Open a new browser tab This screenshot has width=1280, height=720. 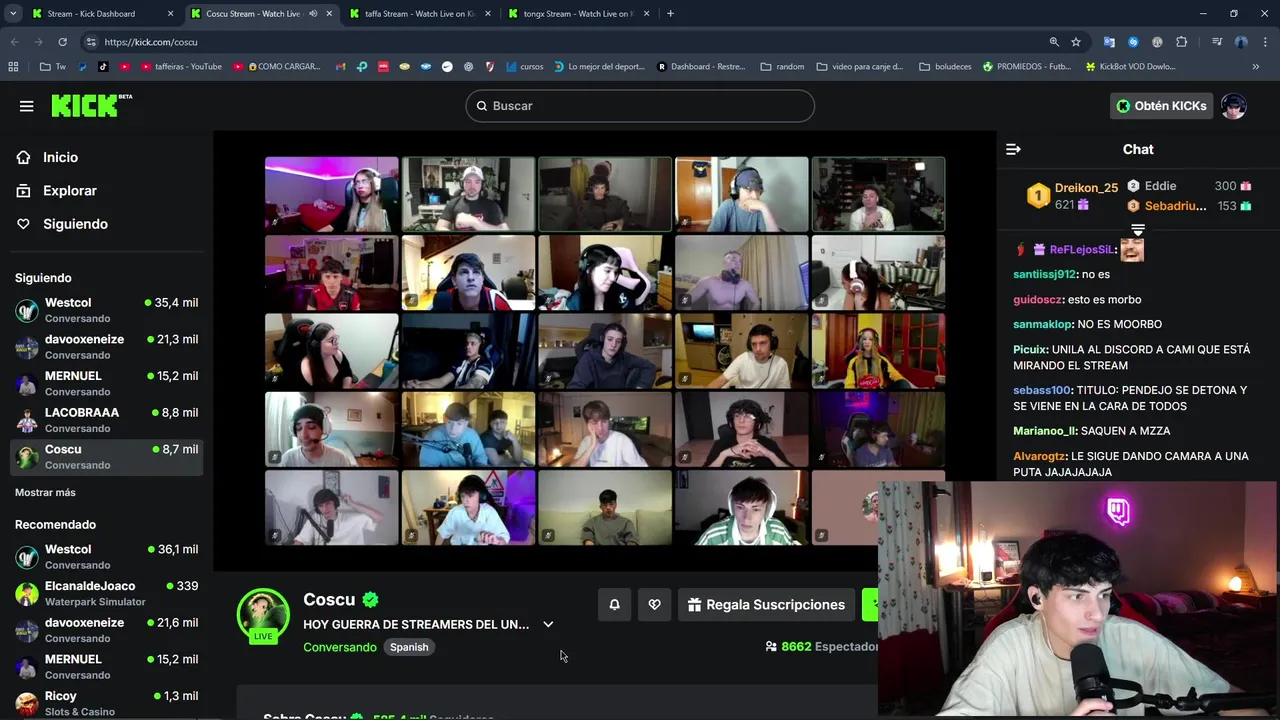670,14
